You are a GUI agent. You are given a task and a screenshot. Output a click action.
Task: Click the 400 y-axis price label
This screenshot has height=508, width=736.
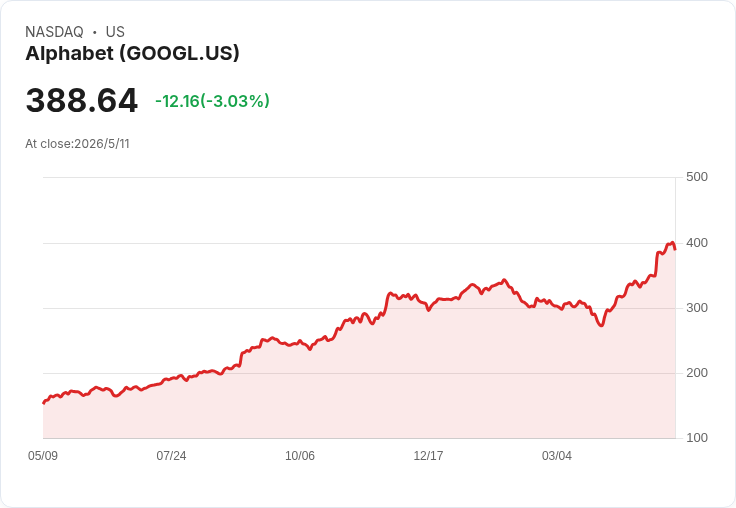(697, 243)
